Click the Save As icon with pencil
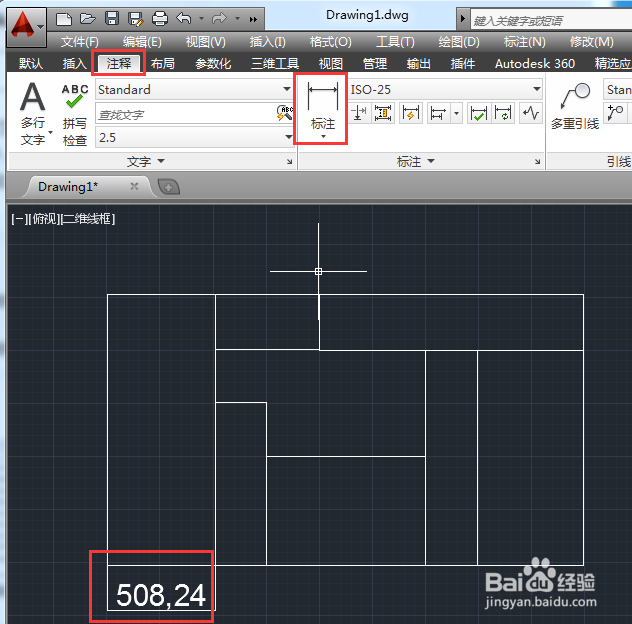 (135, 19)
